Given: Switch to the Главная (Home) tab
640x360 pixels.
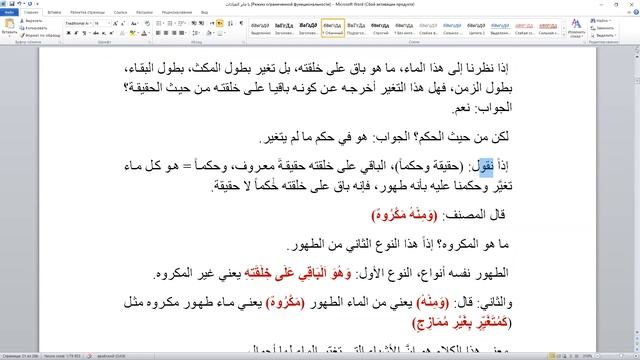Looking at the screenshot, I should (31, 12).
